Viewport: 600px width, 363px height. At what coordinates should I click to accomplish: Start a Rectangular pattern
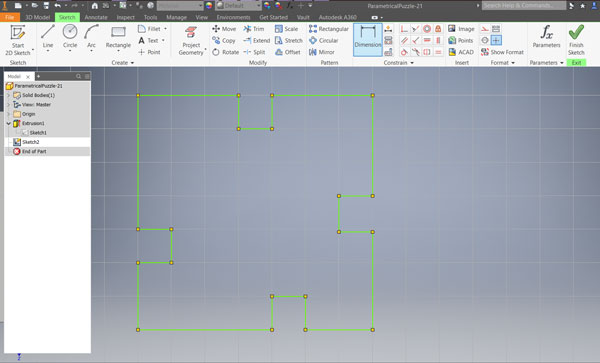[329, 29]
